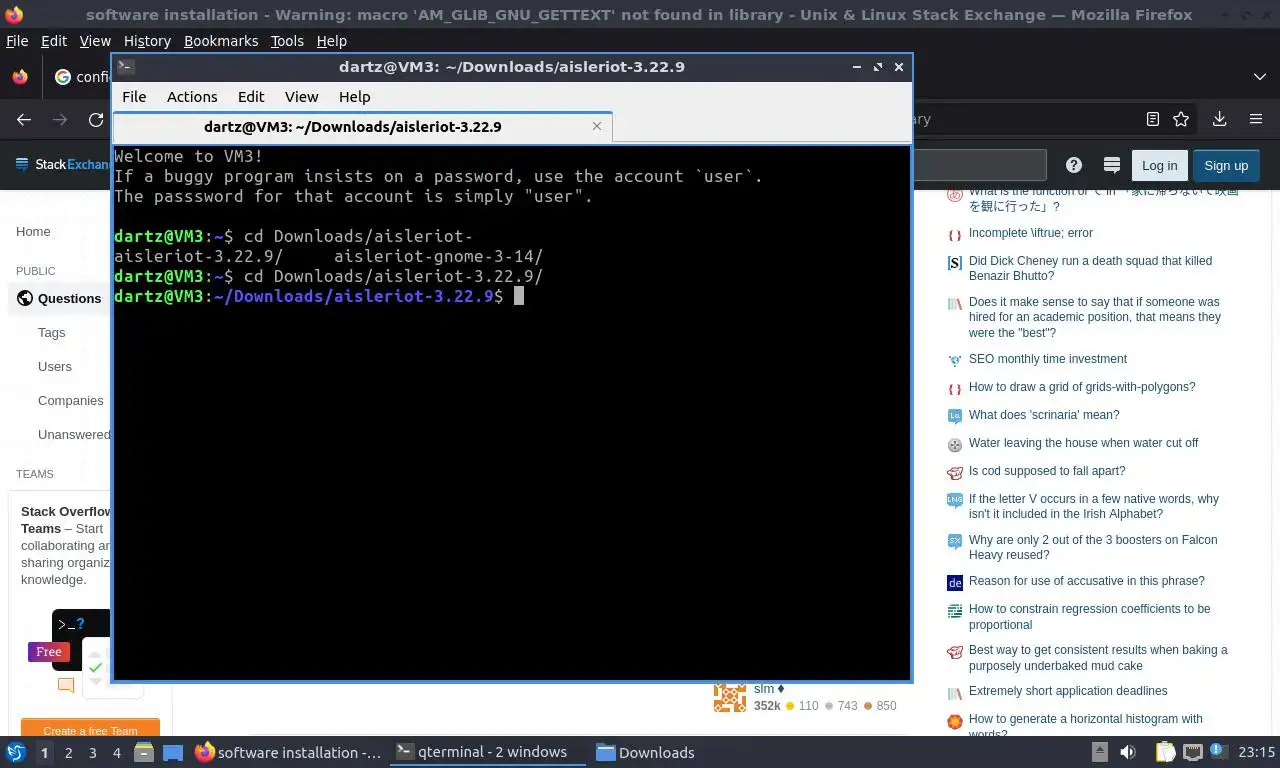This screenshot has height=768, width=1280.
Task: Open Unanswered in the left sidebar
Action: click(x=74, y=434)
